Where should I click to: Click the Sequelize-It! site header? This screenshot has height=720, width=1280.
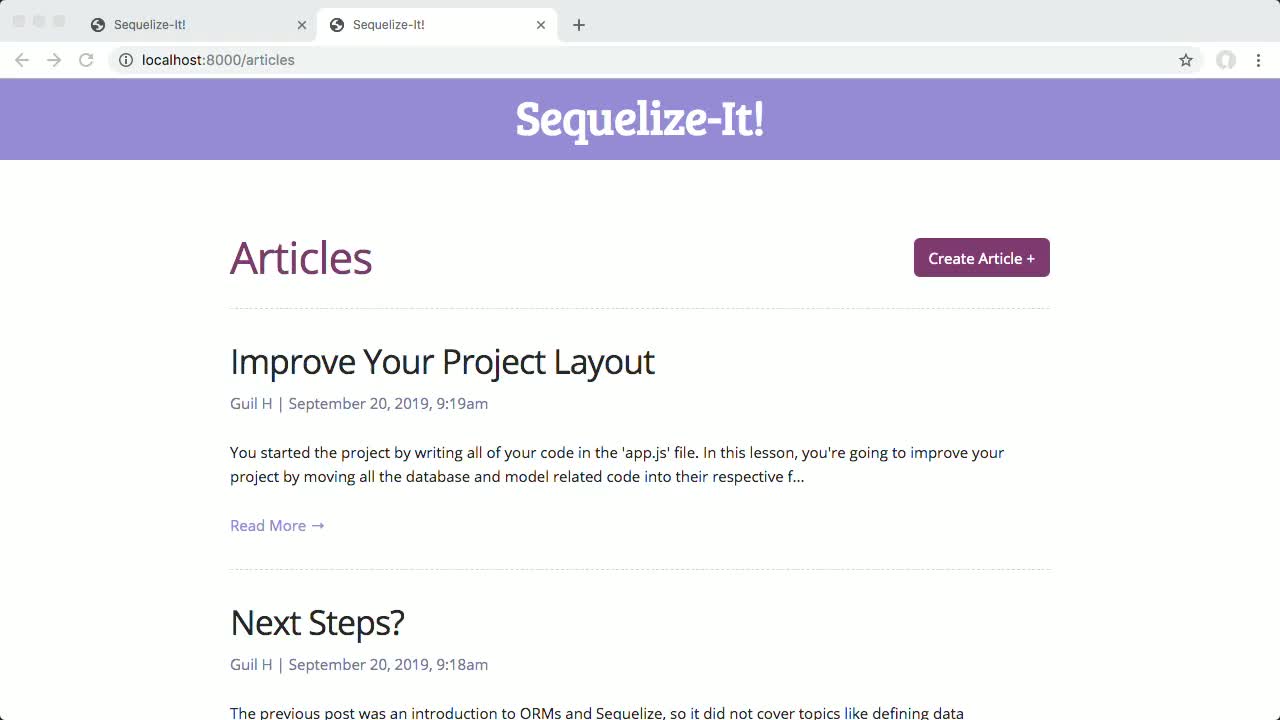pos(639,119)
